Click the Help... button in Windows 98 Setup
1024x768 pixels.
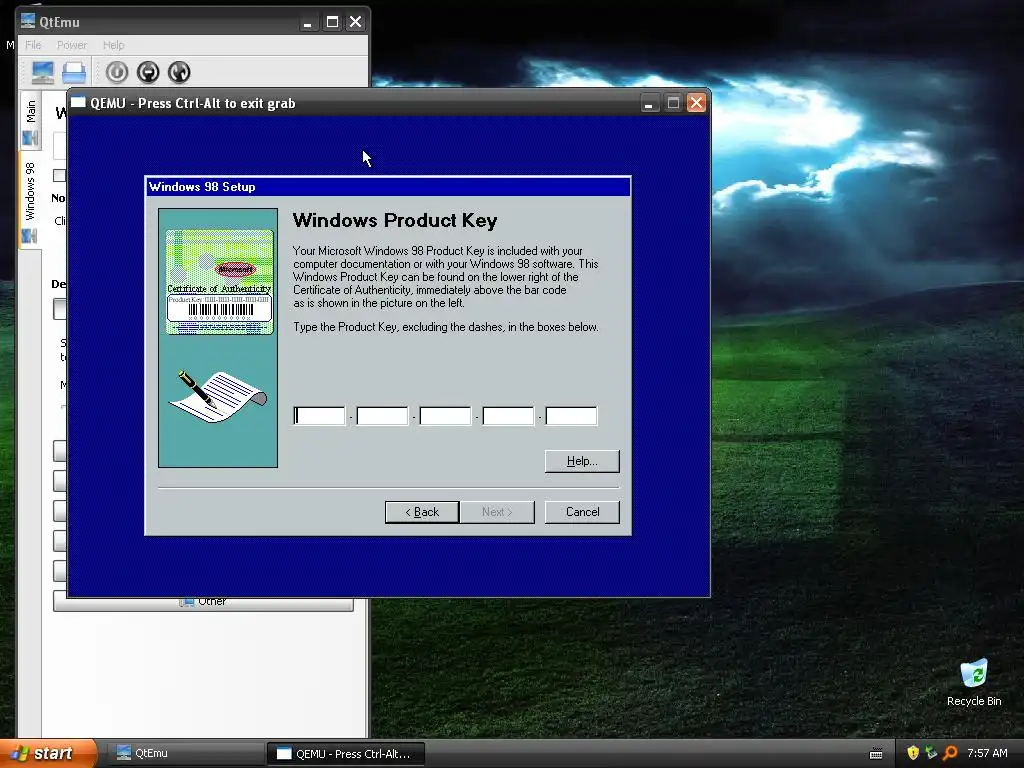pyautogui.click(x=582, y=461)
